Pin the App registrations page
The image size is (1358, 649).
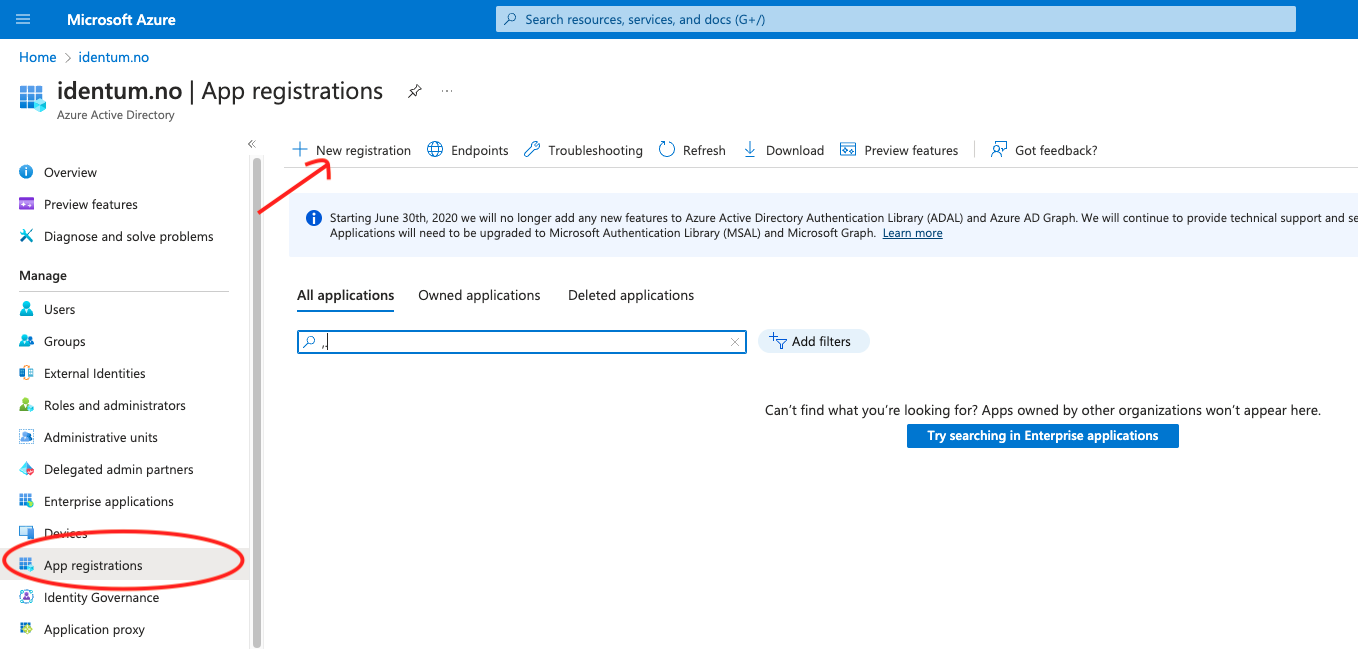click(414, 91)
